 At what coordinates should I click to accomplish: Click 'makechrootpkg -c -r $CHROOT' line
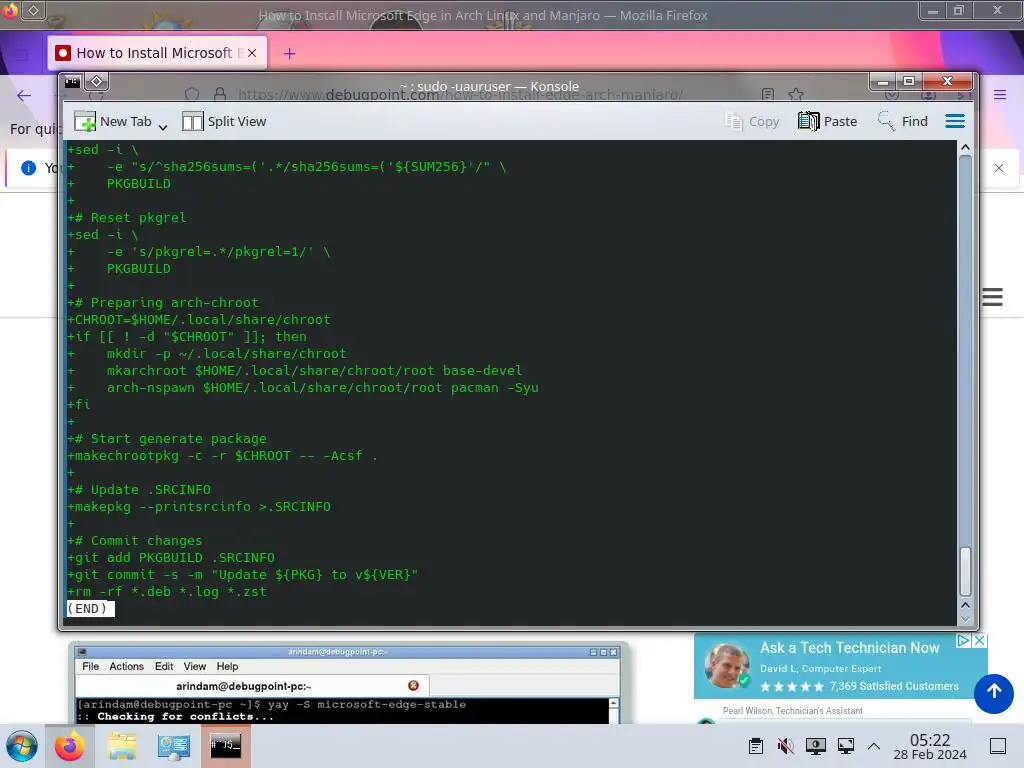click(x=222, y=456)
